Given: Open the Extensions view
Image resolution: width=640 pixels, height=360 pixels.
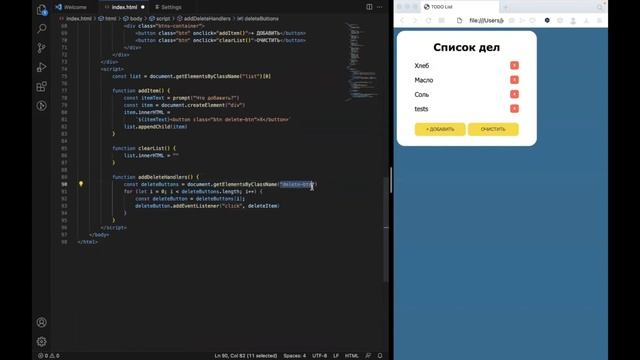Looking at the screenshot, I should [42, 87].
